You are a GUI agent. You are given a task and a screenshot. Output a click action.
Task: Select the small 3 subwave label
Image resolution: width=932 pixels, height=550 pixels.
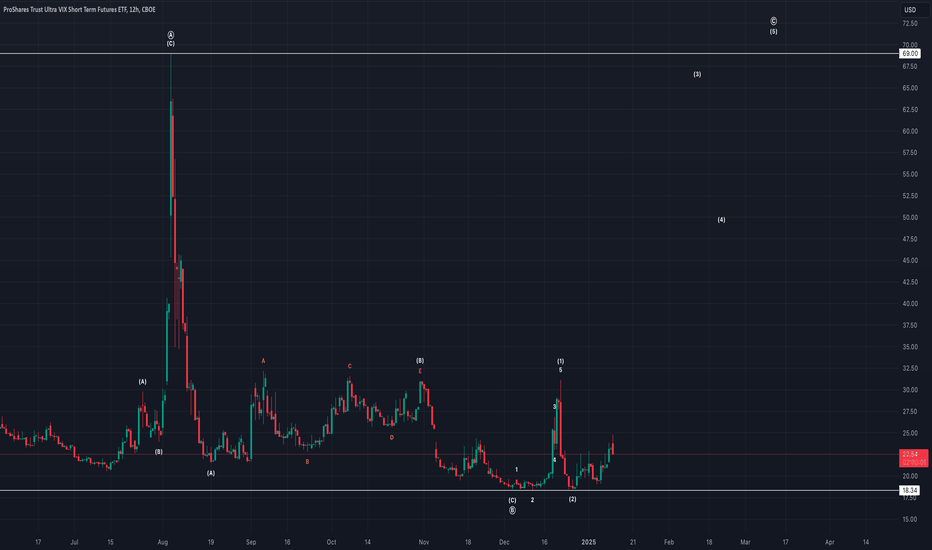(555, 407)
